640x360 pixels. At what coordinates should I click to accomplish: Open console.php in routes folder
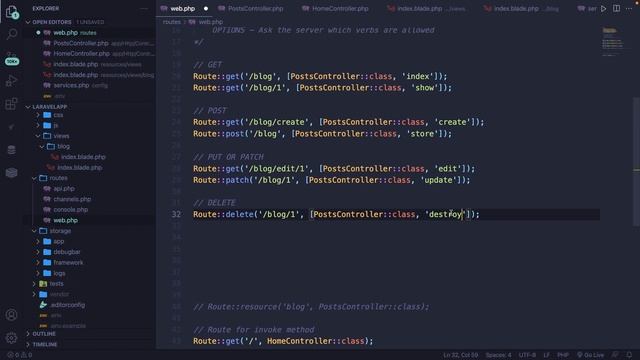click(70, 210)
